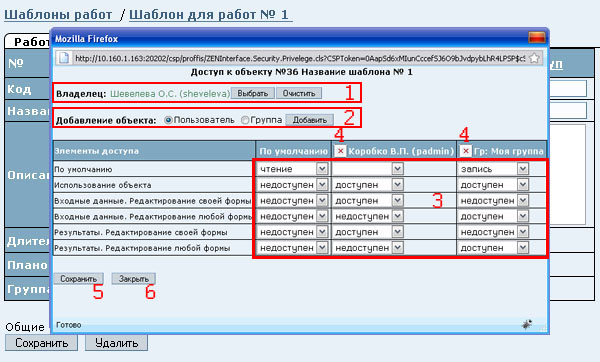Open Моя группа dropdown for Входные данные любой формы

coord(494,216)
